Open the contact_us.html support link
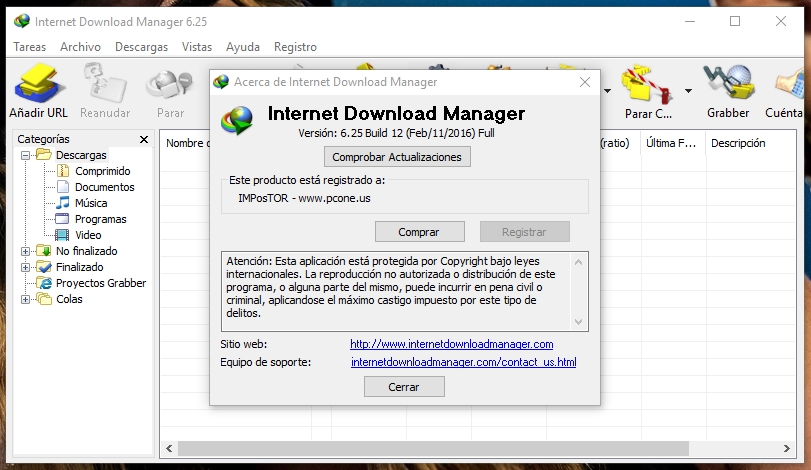This screenshot has width=811, height=470. (463, 362)
